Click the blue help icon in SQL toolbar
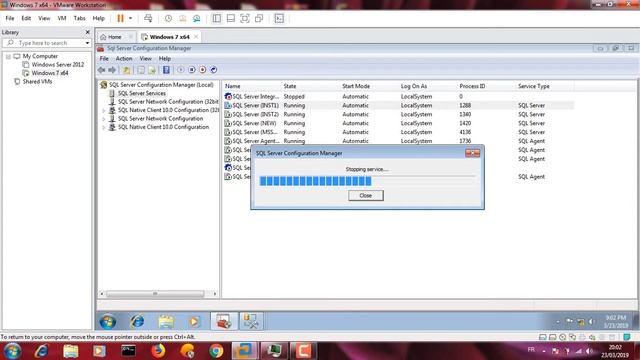Image resolution: width=640 pixels, height=360 pixels. (166, 70)
